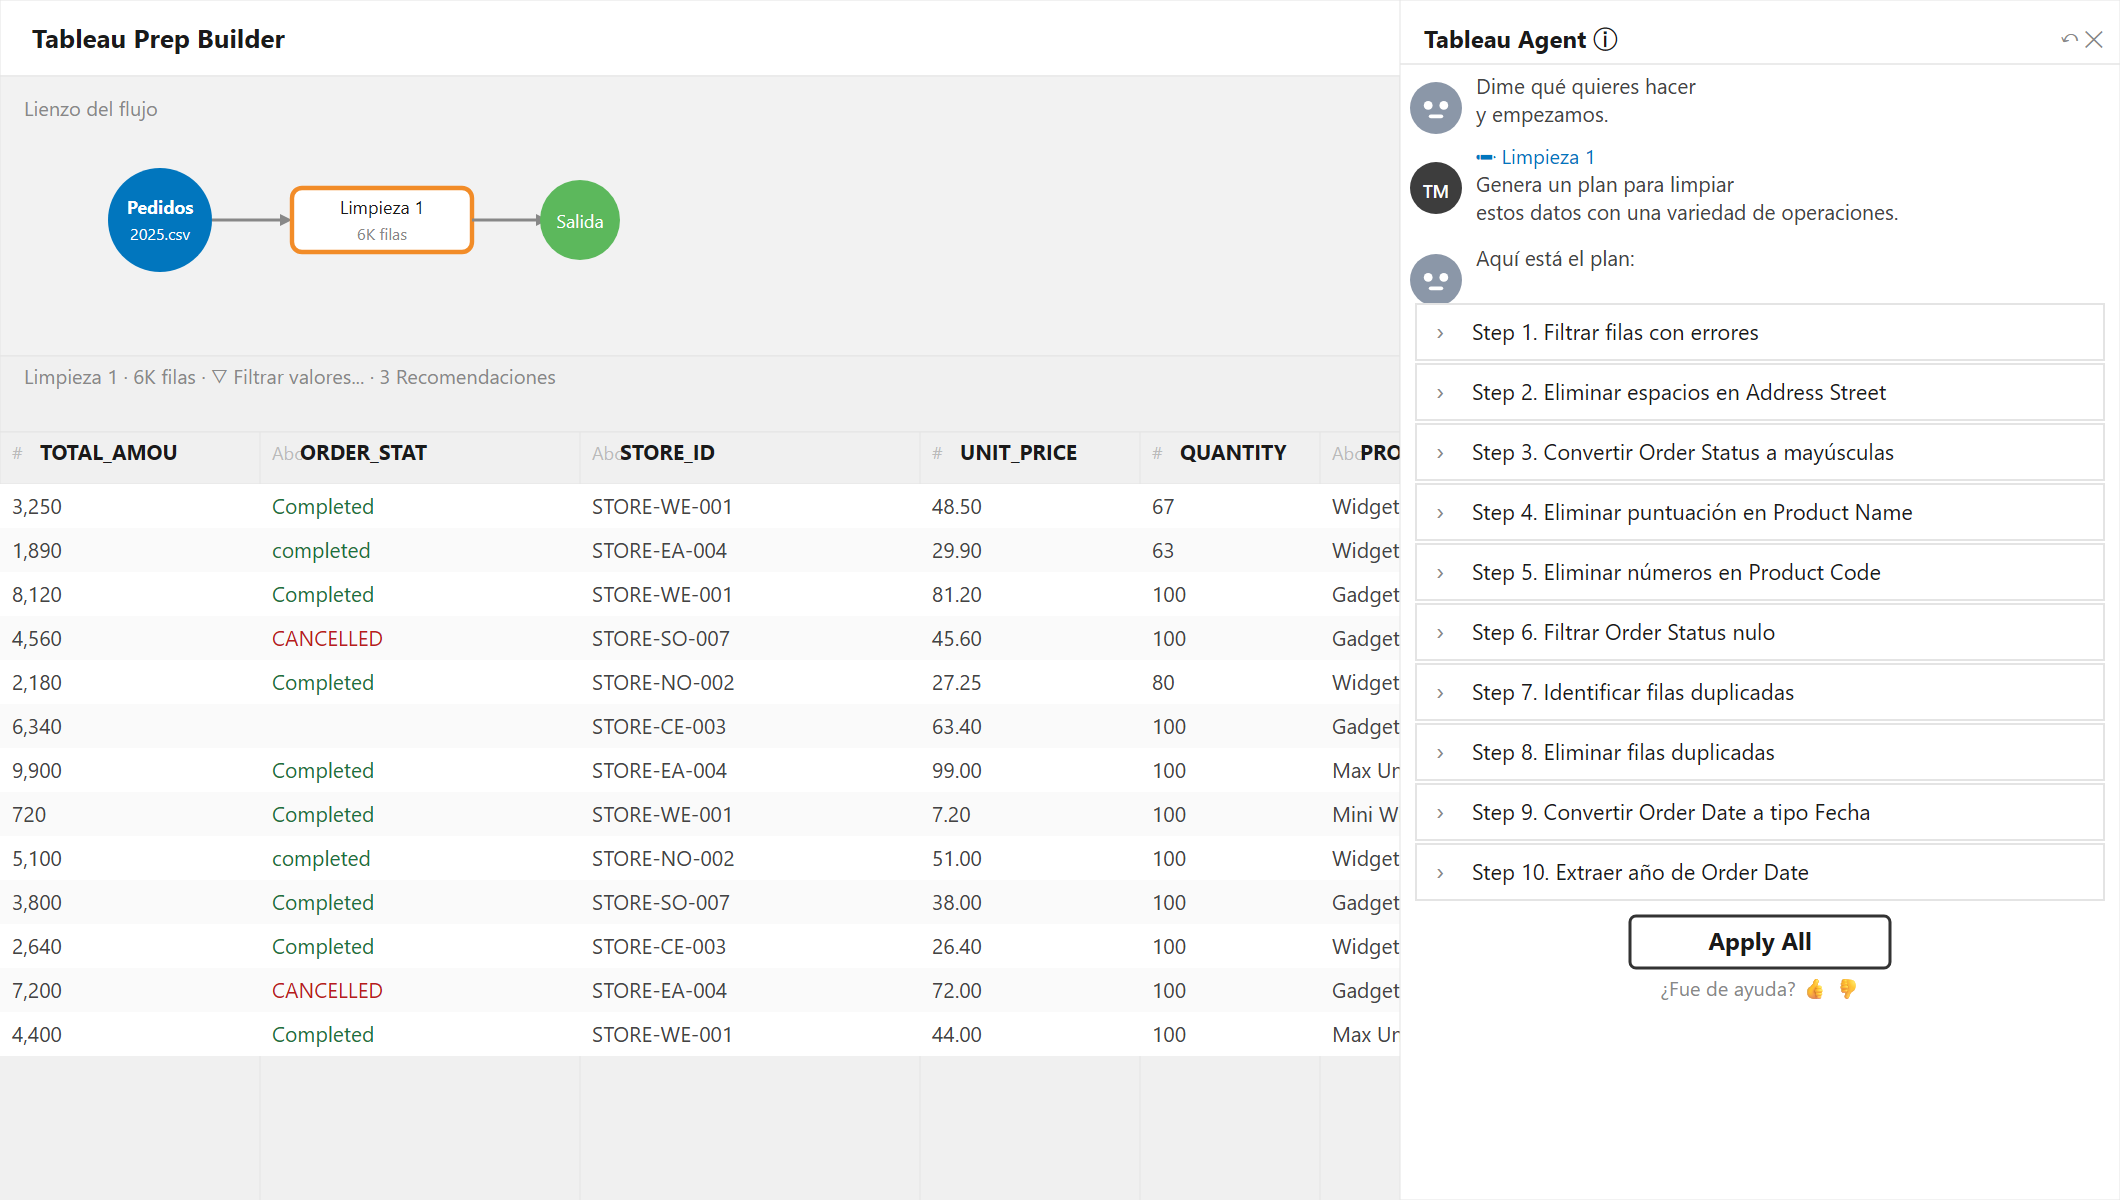The height and width of the screenshot is (1200, 2120).
Task: Click the undo arrow in Tableau Agent header
Action: tap(2069, 39)
